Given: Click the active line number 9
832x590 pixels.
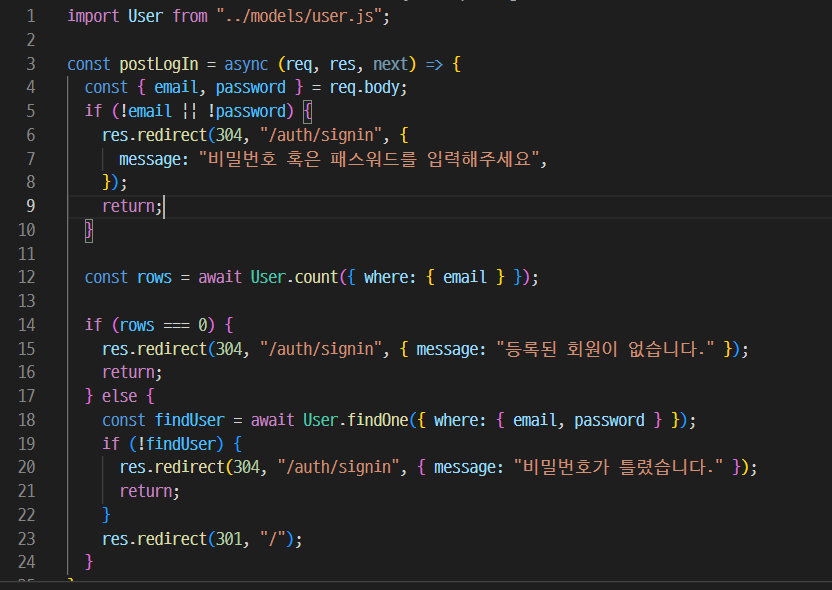Looking at the screenshot, I should 31,206.
